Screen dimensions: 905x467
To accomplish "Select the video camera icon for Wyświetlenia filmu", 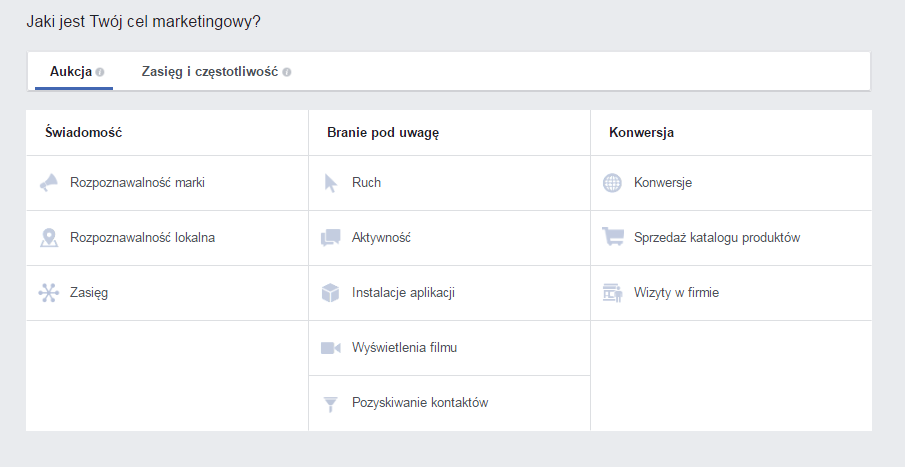I will pos(331,348).
